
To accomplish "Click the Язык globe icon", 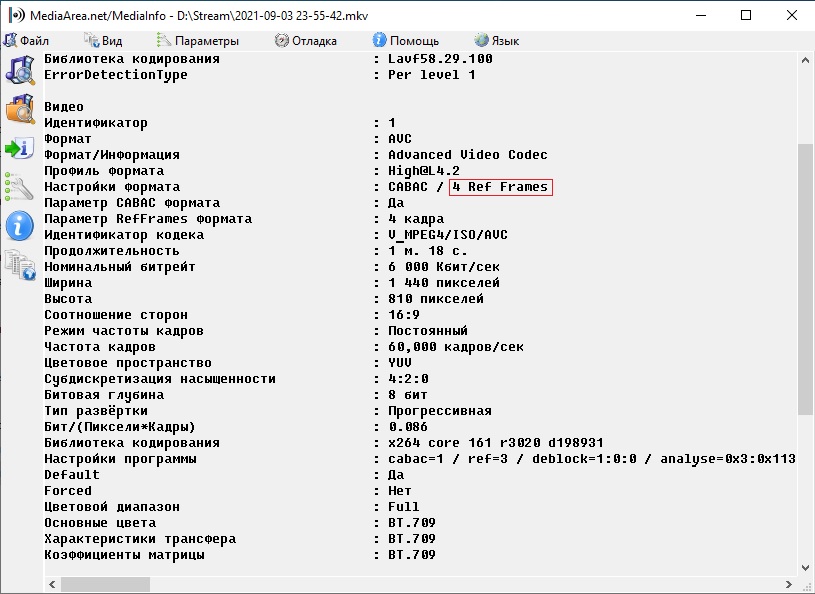I will (481, 40).
